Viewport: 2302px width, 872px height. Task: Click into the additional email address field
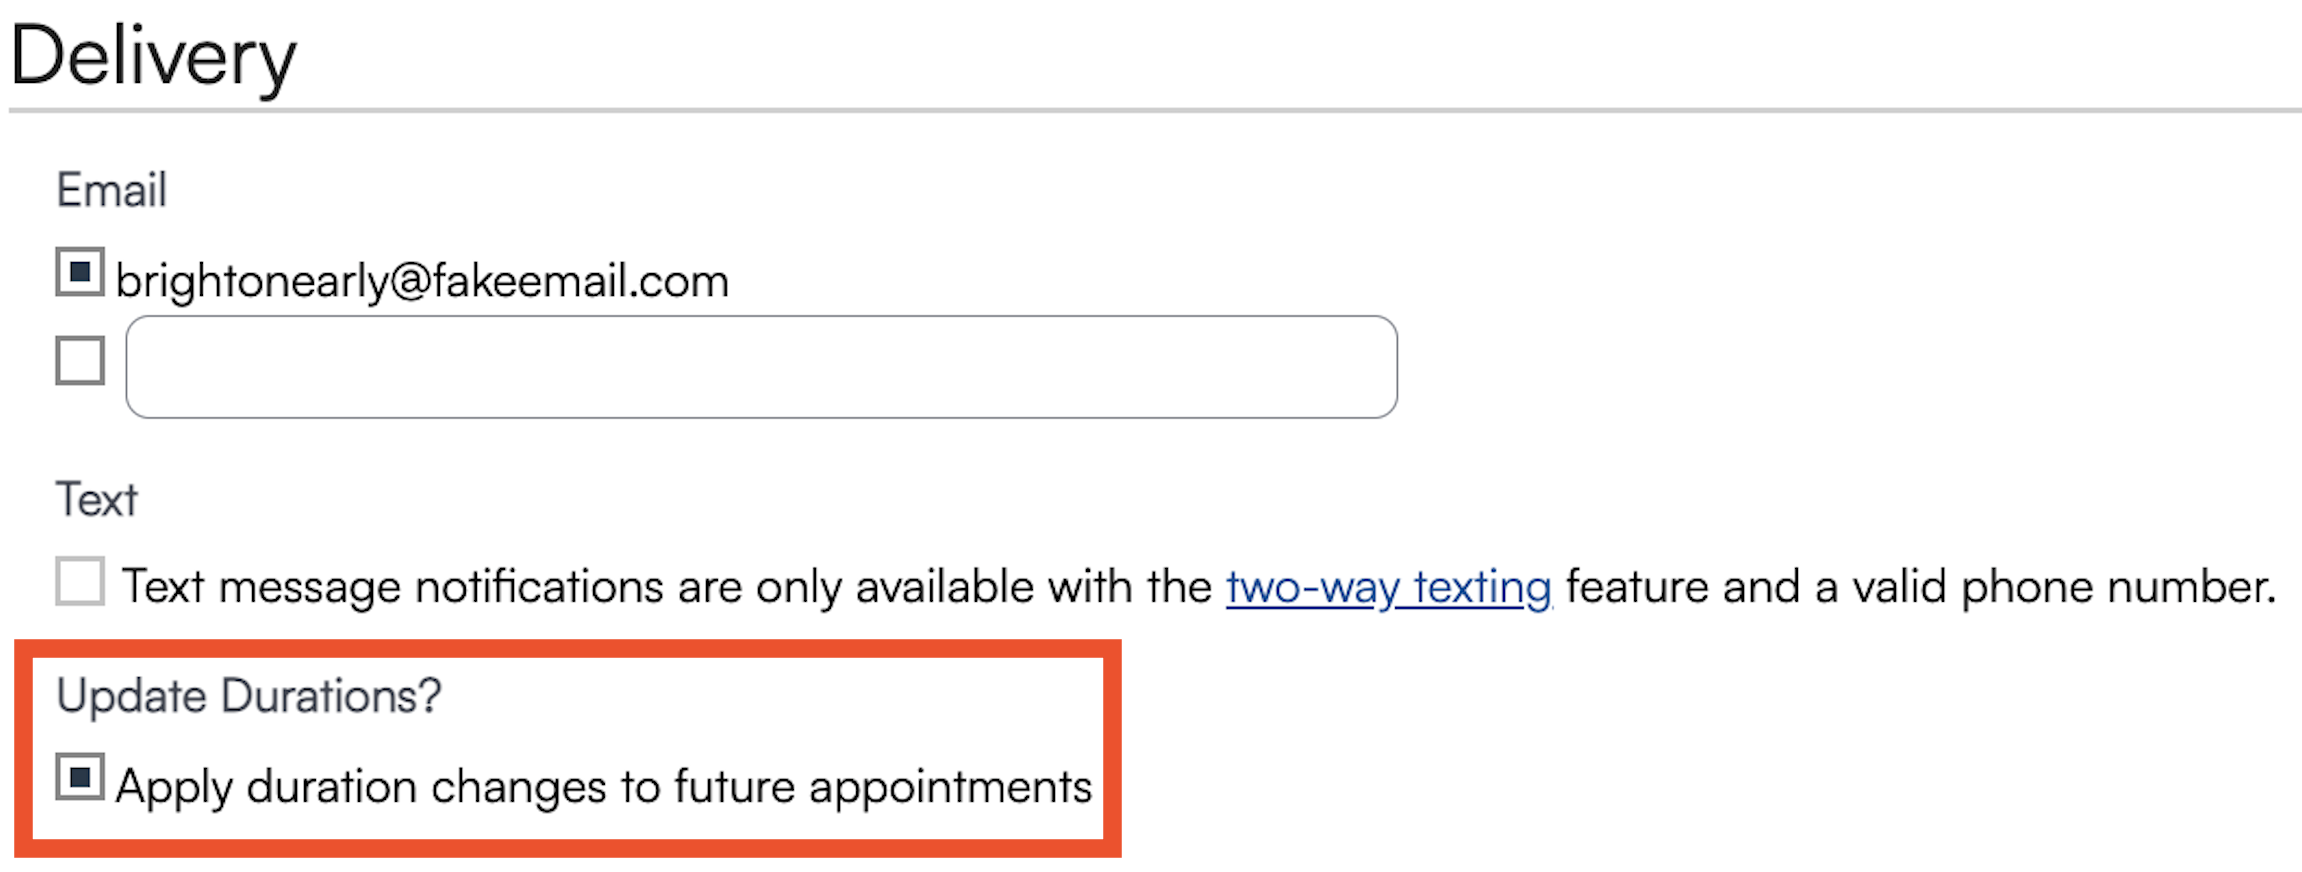[760, 367]
